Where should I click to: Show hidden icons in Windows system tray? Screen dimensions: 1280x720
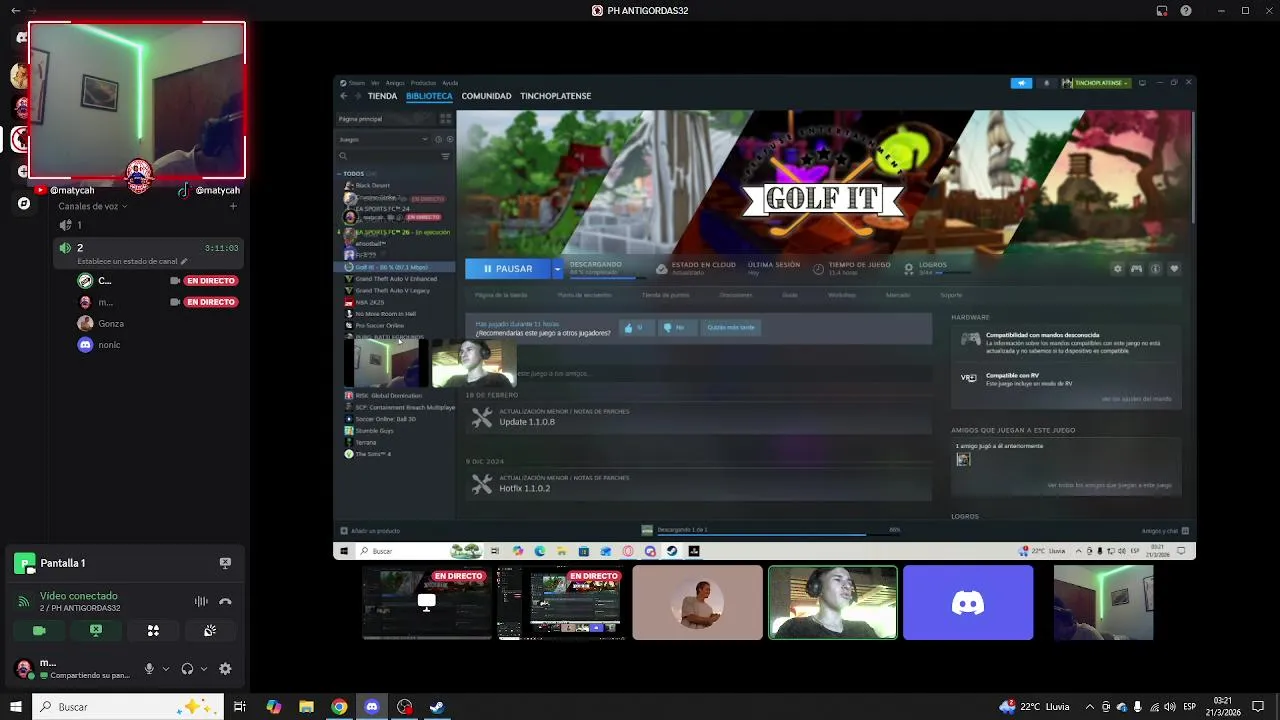click(1090, 706)
